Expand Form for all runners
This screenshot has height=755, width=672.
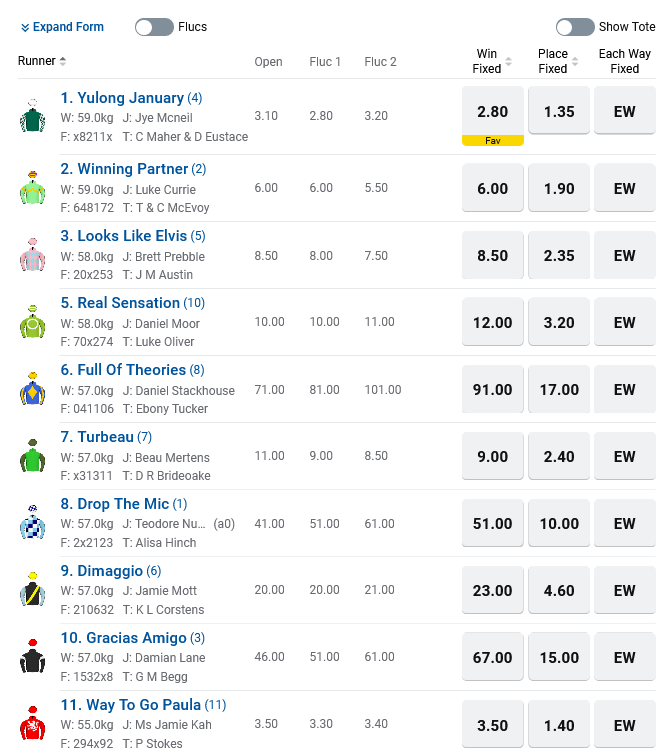pyautogui.click(x=62, y=27)
